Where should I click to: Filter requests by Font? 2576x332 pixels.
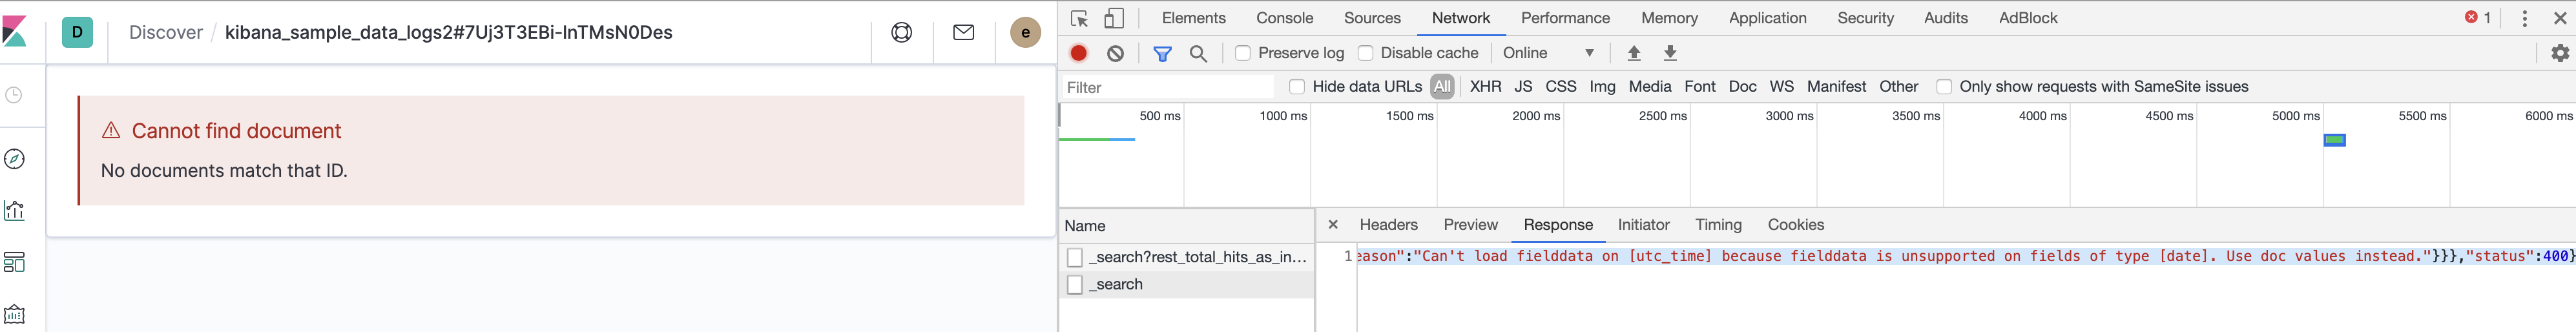[x=1699, y=87]
